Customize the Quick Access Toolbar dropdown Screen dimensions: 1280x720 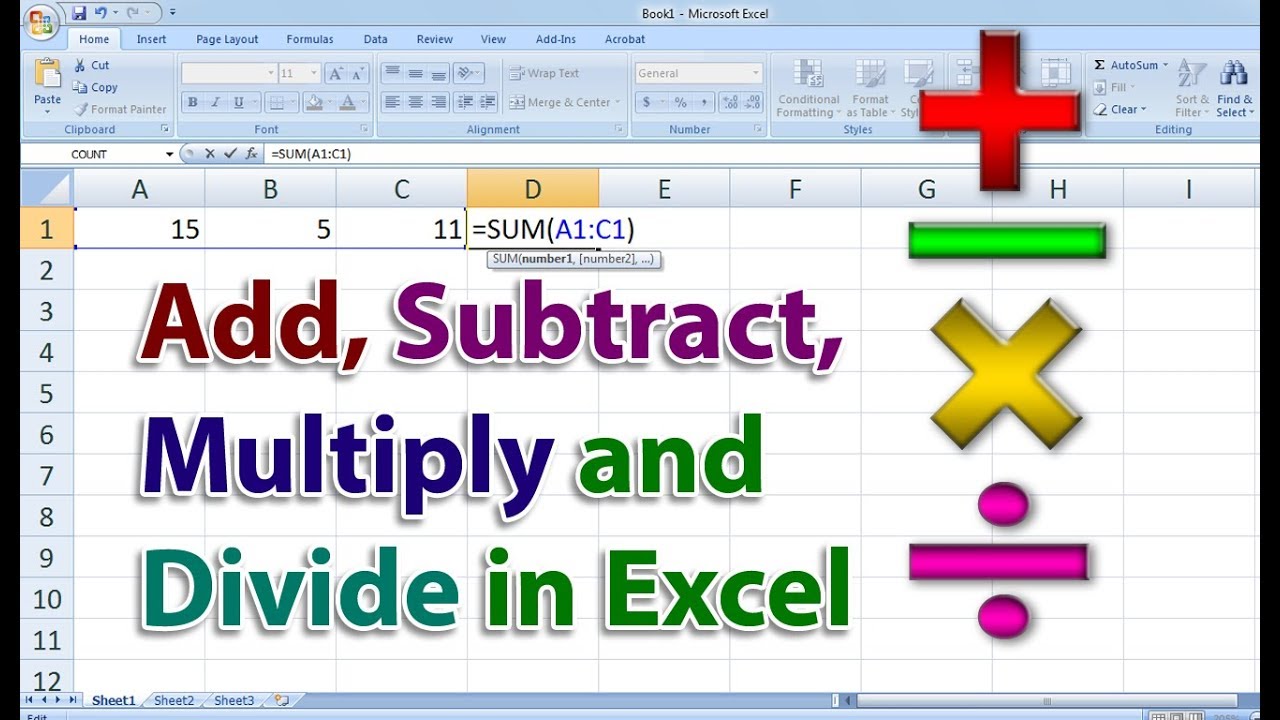click(x=173, y=13)
